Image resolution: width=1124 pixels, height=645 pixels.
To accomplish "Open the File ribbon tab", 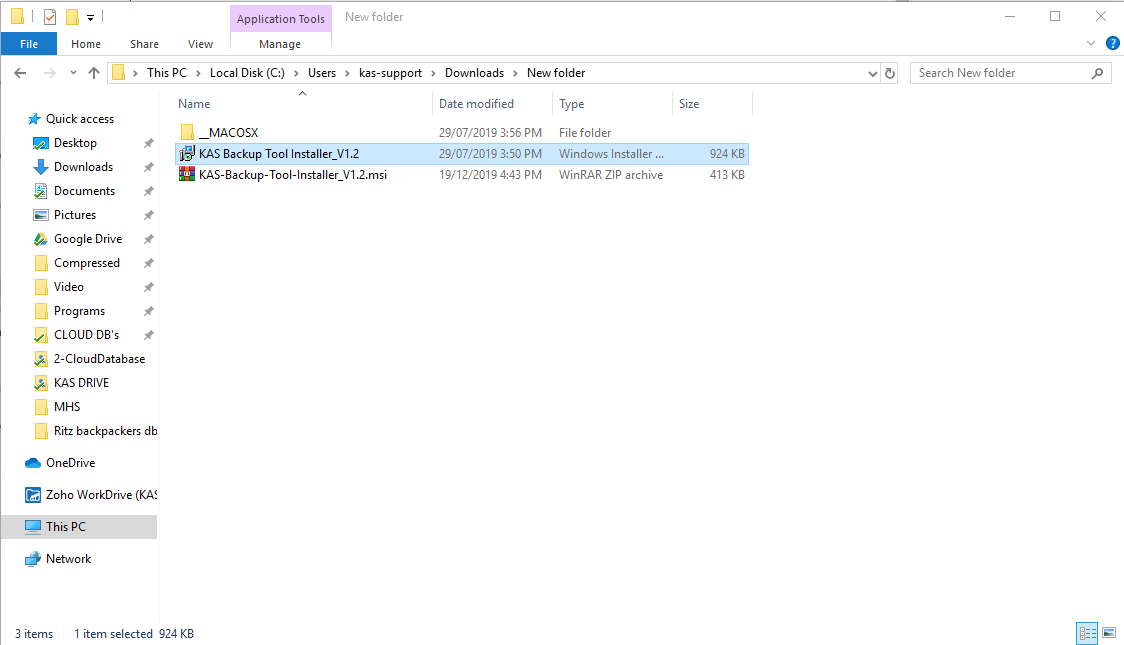I will click(29, 44).
